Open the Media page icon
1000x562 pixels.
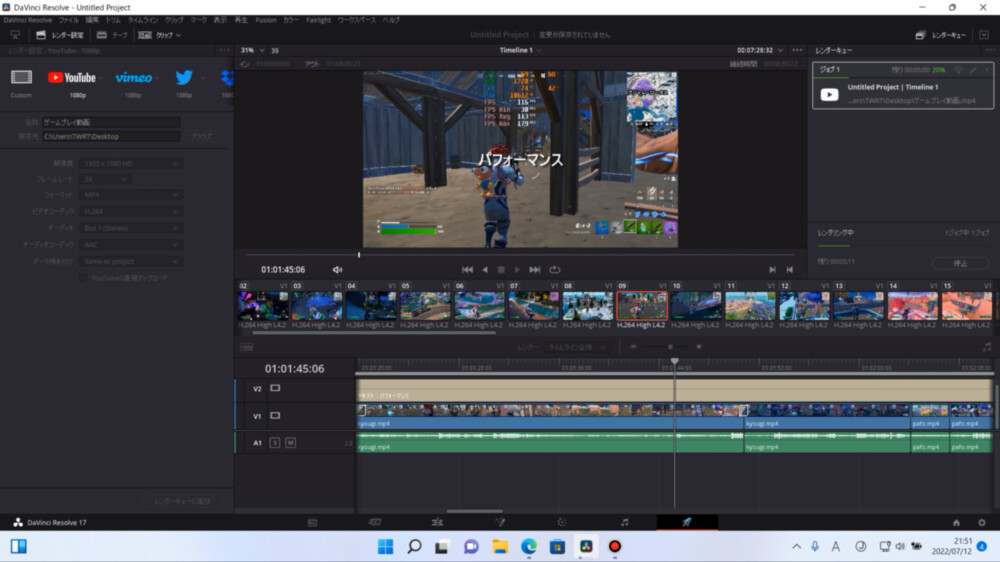click(x=312, y=522)
